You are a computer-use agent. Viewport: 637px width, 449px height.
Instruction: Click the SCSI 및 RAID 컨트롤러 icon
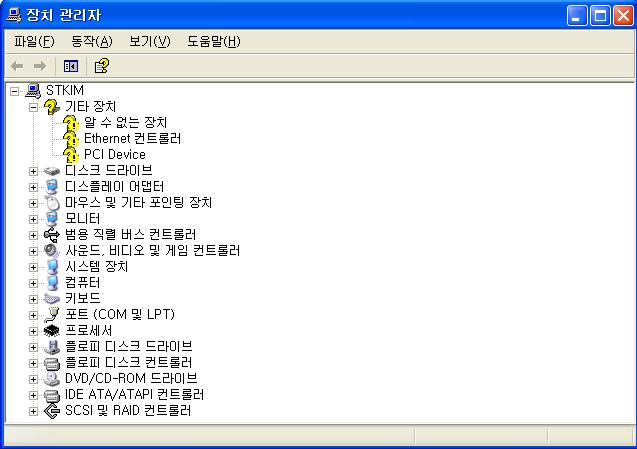[52, 411]
